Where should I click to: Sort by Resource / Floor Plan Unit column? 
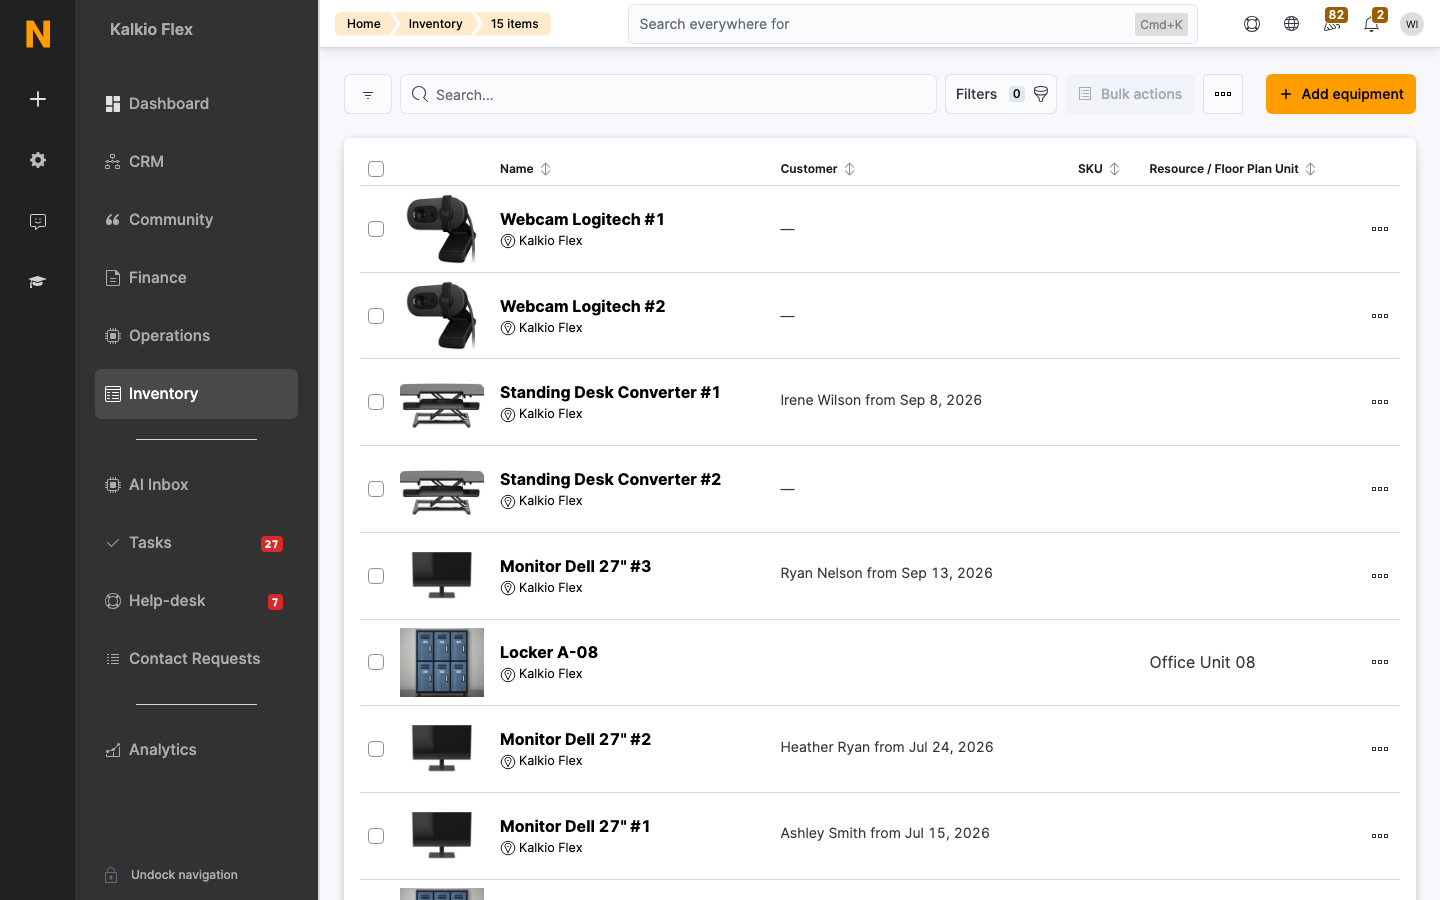1232,169
